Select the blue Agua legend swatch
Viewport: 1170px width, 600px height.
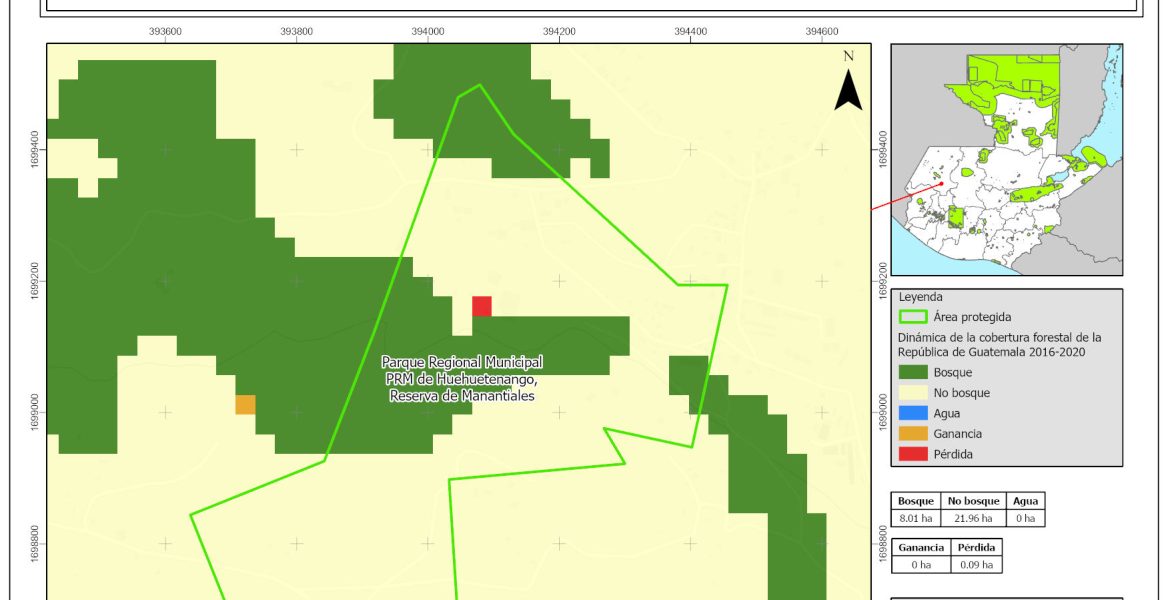click(x=912, y=413)
